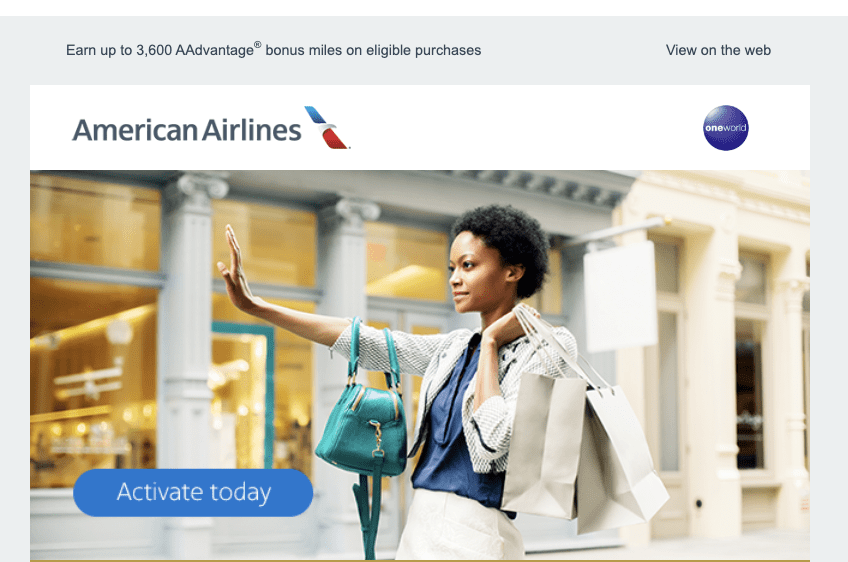The width and height of the screenshot is (848, 562).
Task: Click the white header bar between the two logos
Action: click(527, 128)
